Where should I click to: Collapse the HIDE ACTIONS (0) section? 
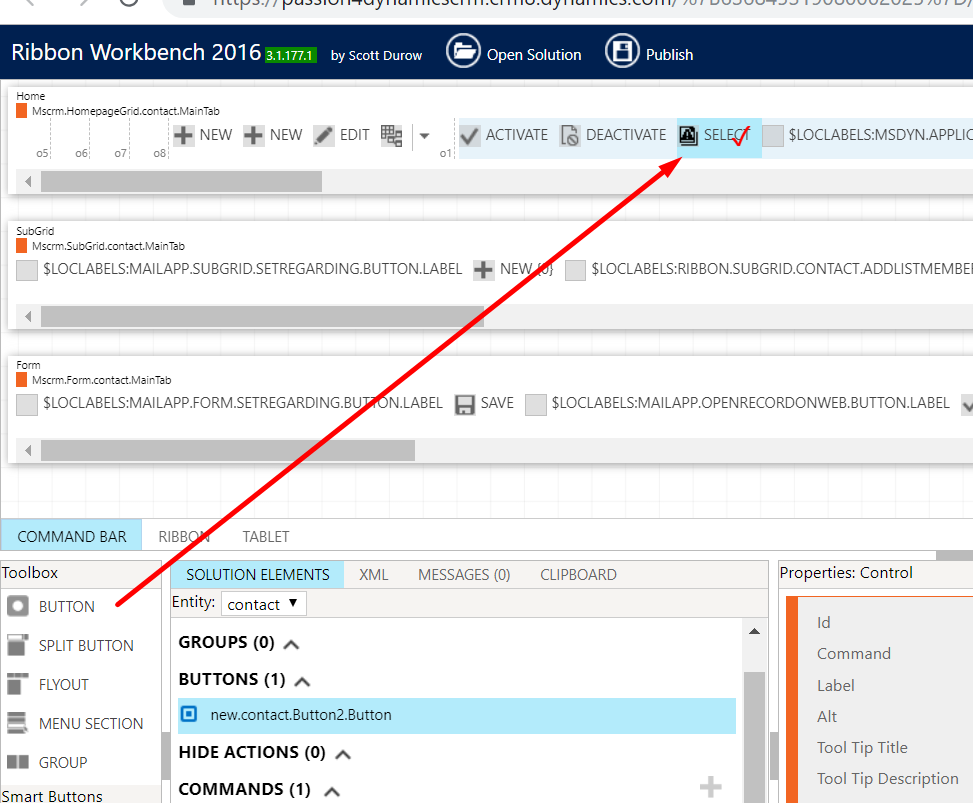(343, 754)
